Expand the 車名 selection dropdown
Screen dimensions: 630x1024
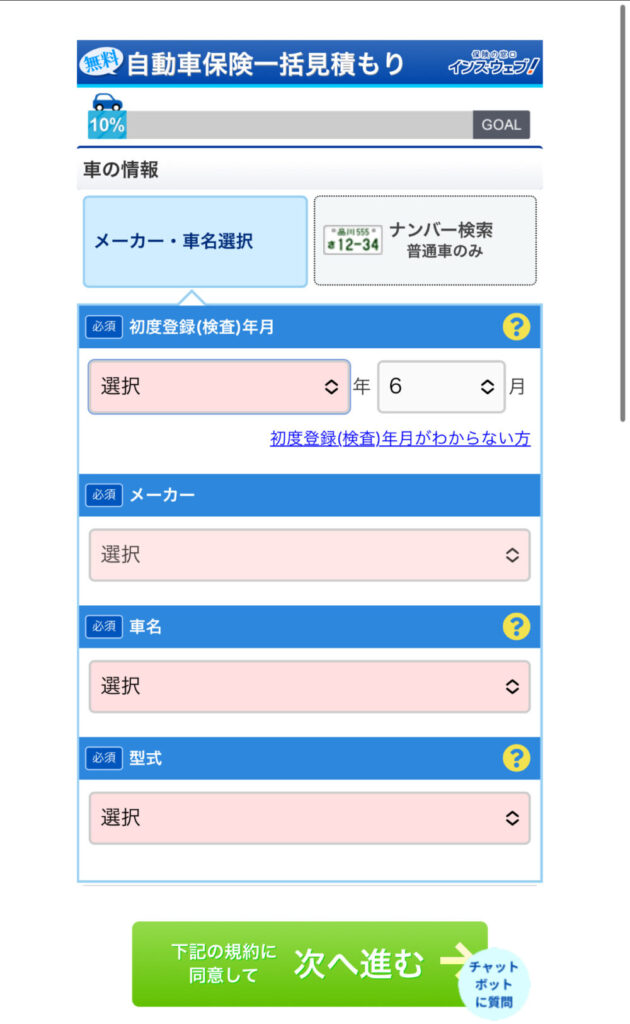pos(309,686)
